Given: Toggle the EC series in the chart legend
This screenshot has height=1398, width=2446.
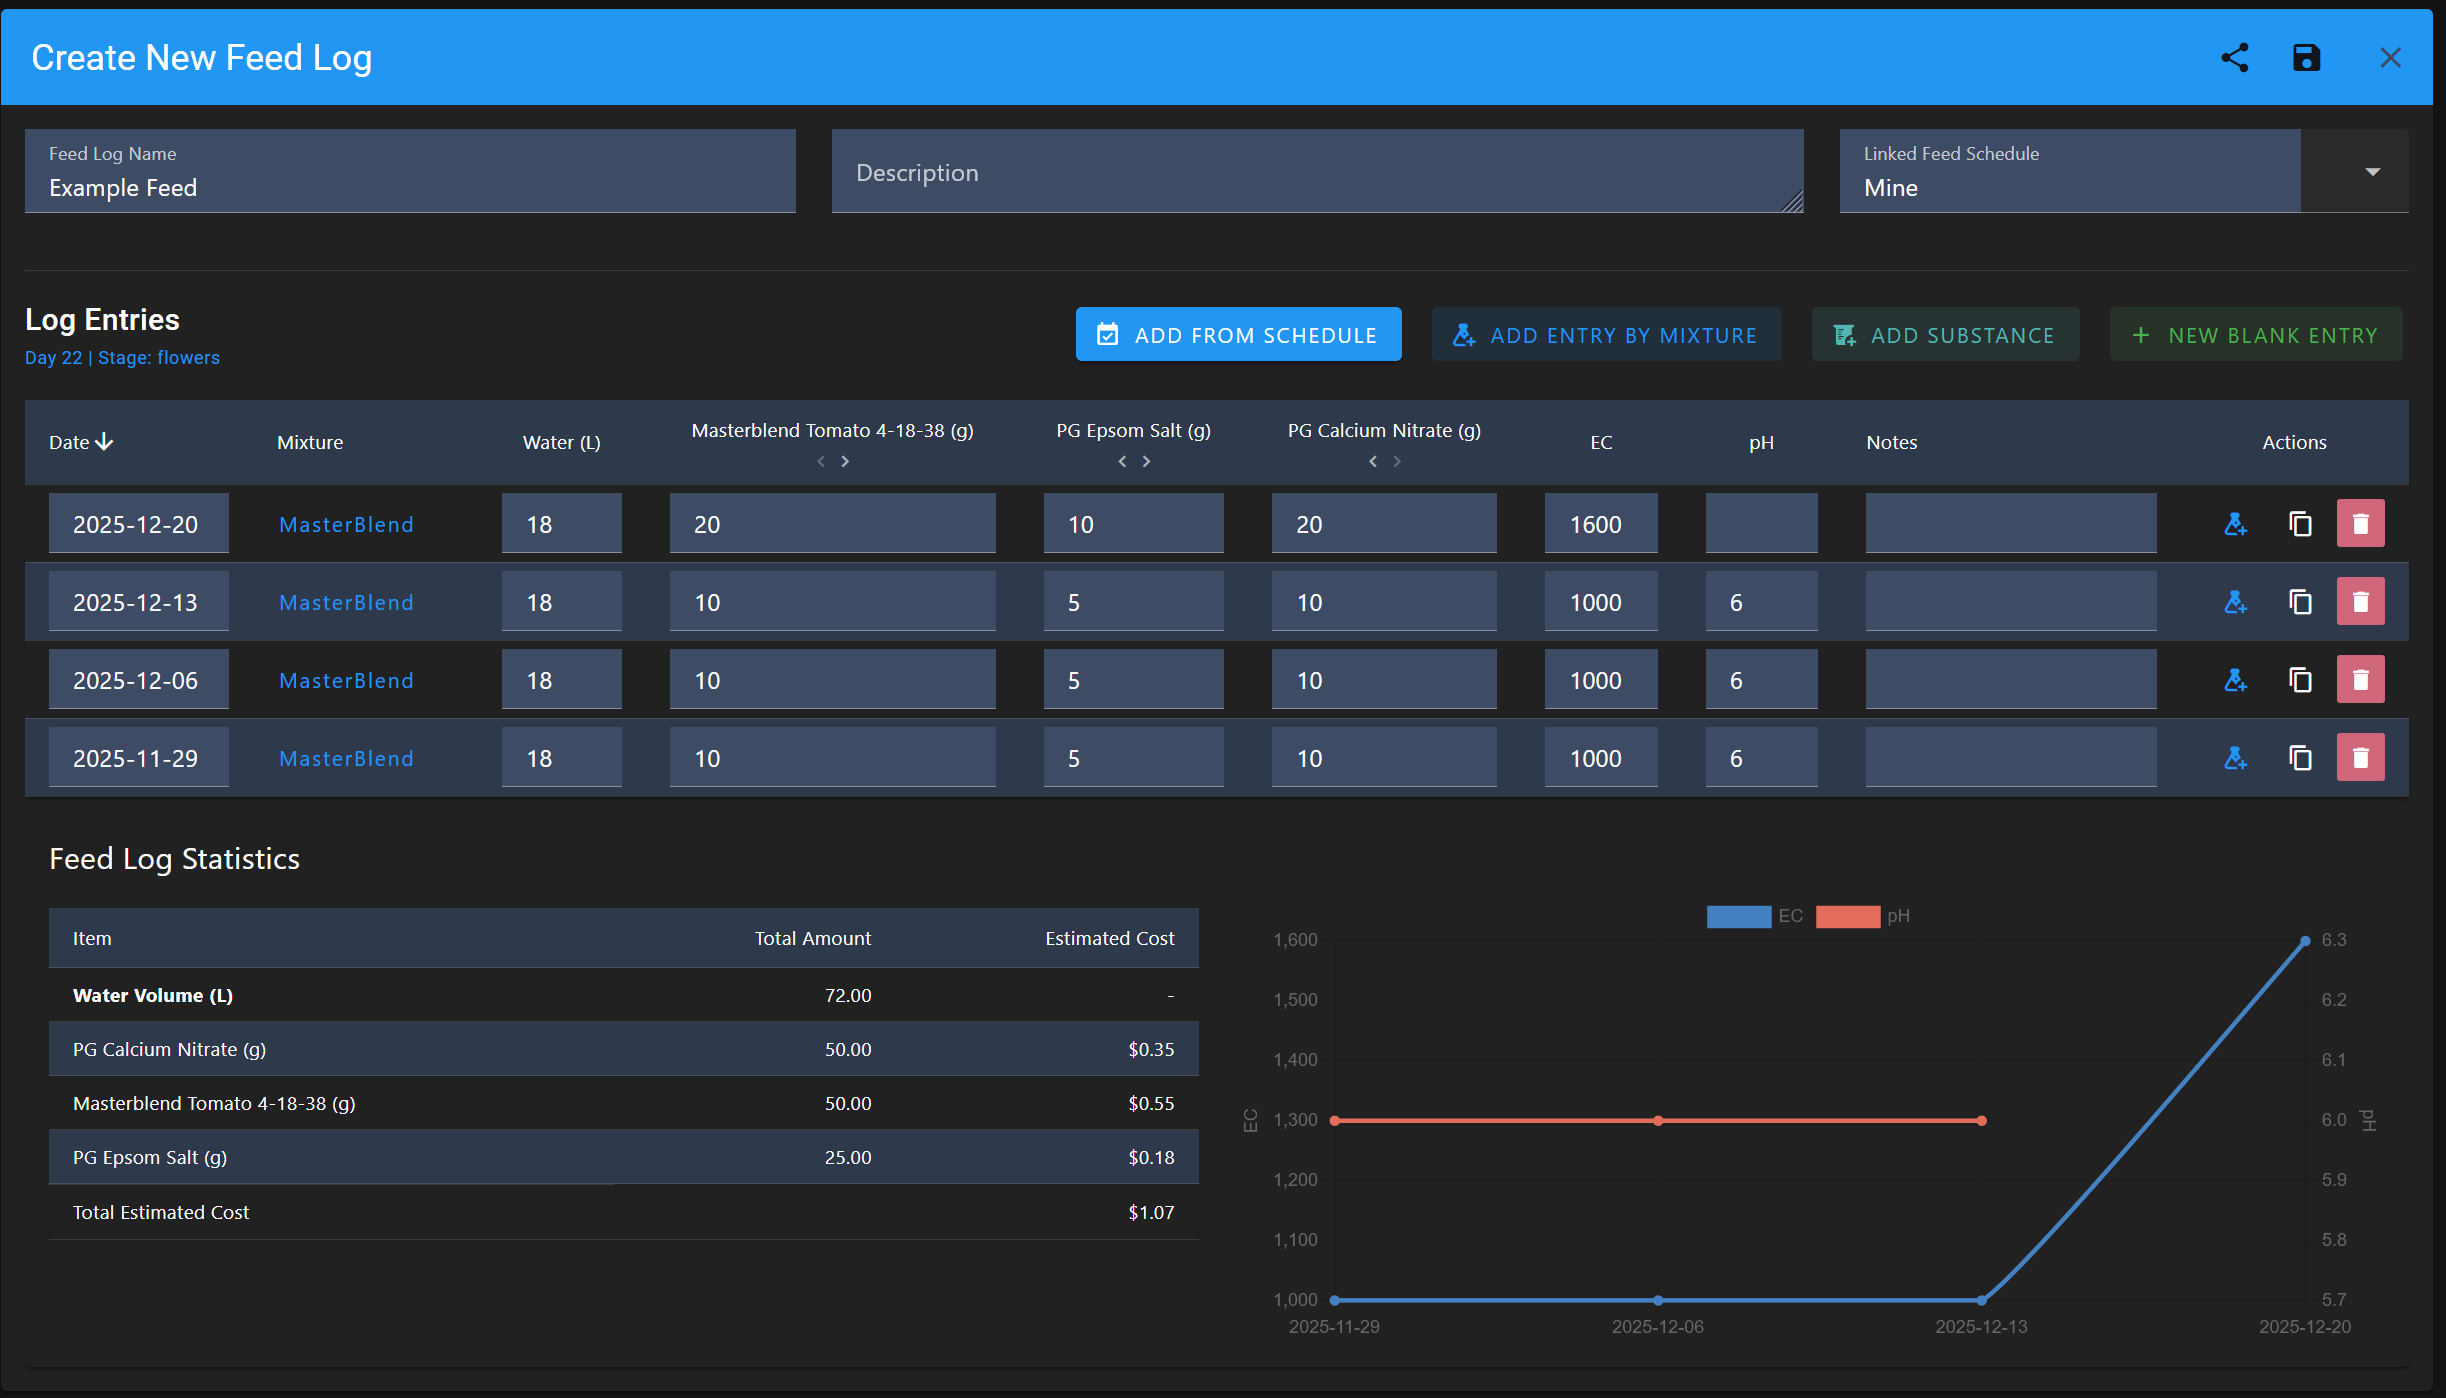Looking at the screenshot, I should [1738, 915].
